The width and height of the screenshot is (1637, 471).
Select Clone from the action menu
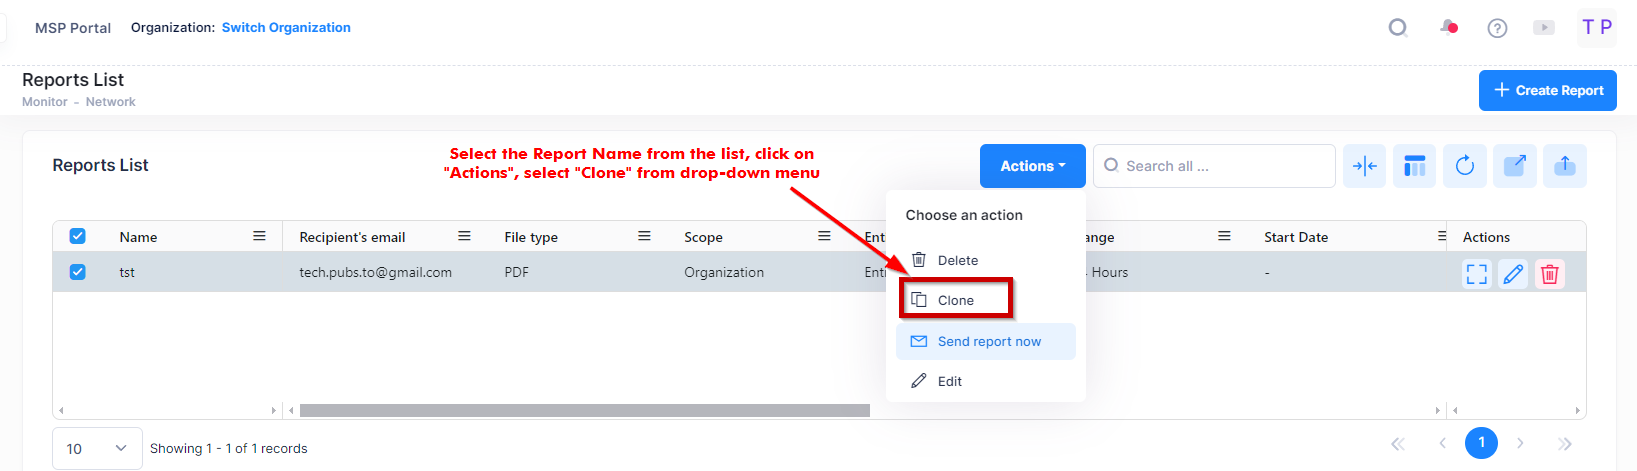coord(955,300)
